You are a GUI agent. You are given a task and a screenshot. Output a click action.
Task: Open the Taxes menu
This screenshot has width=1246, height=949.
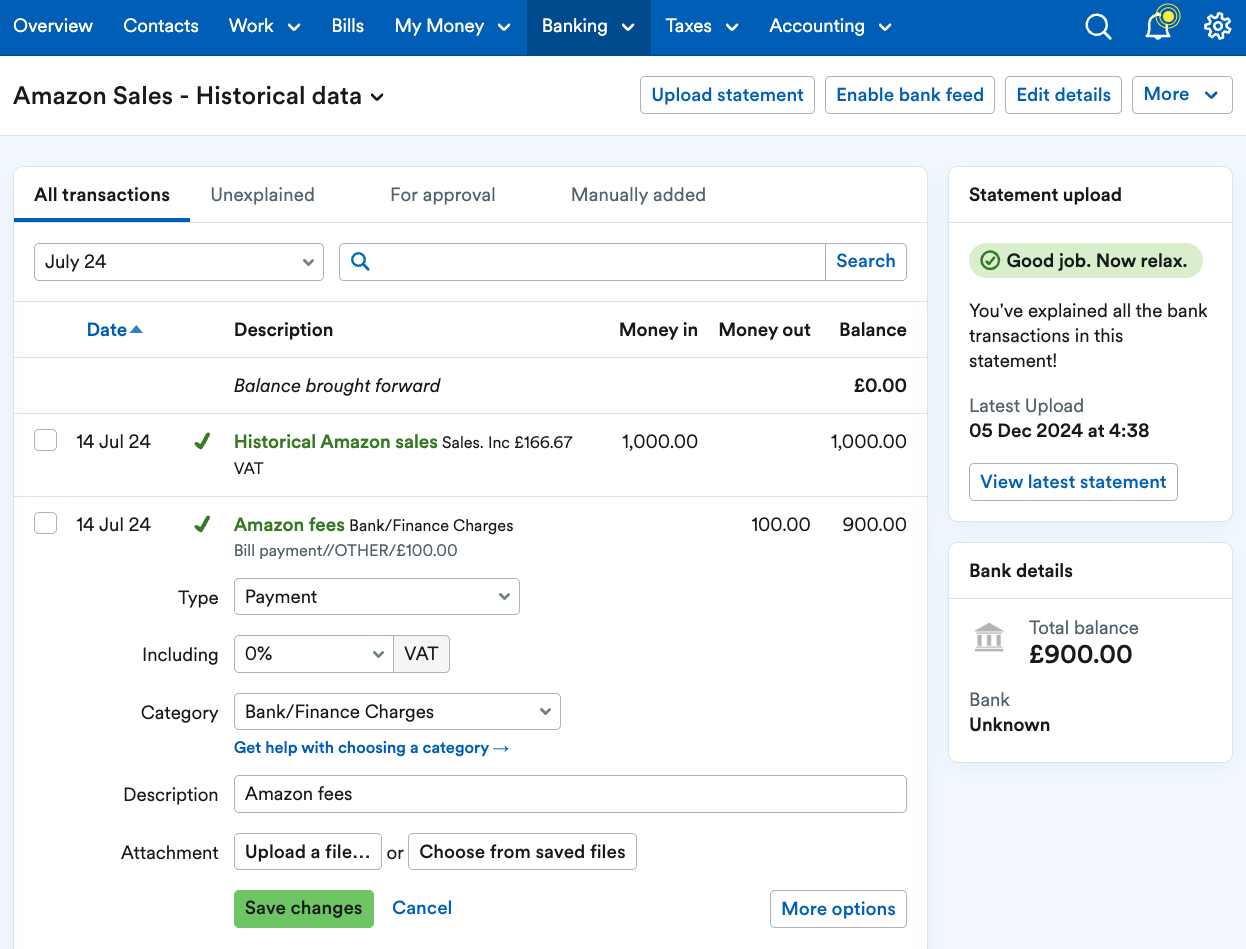tap(702, 27)
